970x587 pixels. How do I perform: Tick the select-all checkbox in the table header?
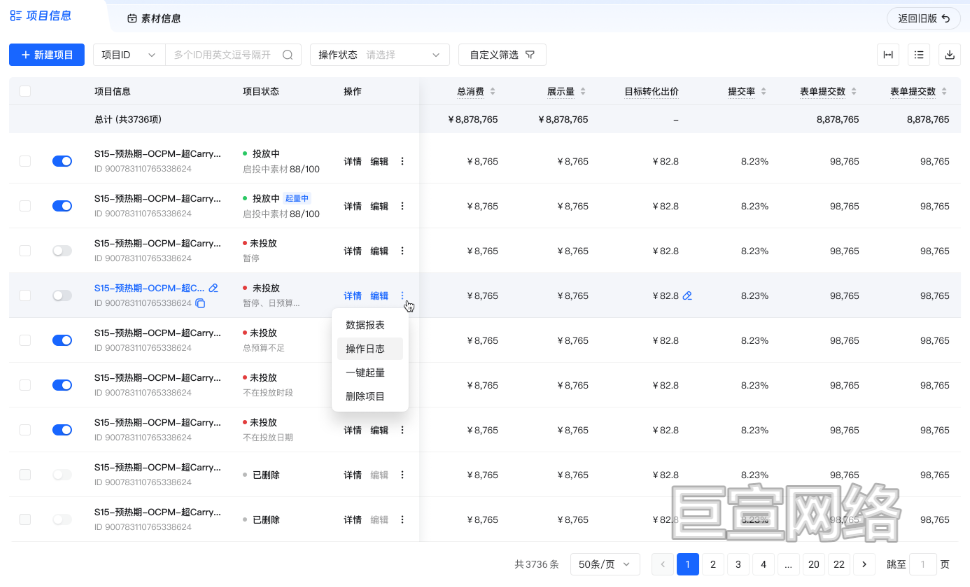25,92
